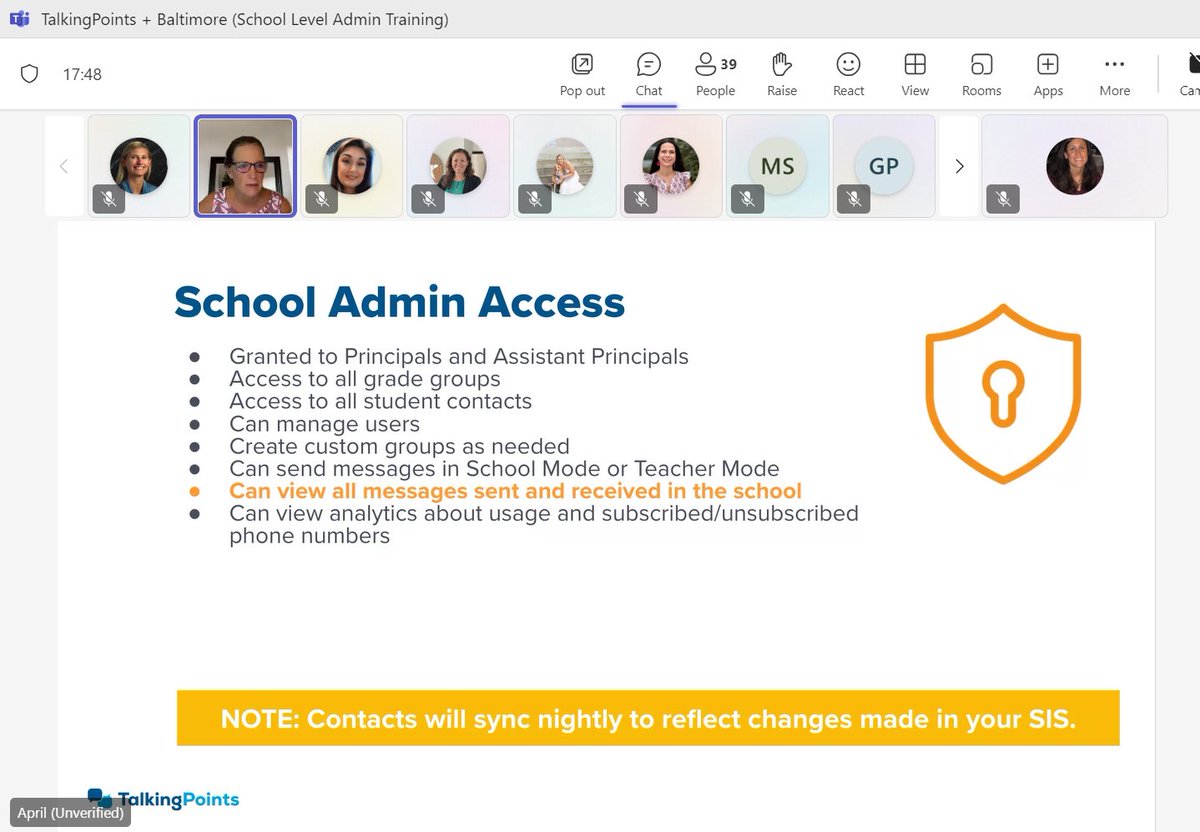This screenshot has height=832, width=1200.
Task: Click muted mic icon on fourth participant tile
Action: [428, 199]
